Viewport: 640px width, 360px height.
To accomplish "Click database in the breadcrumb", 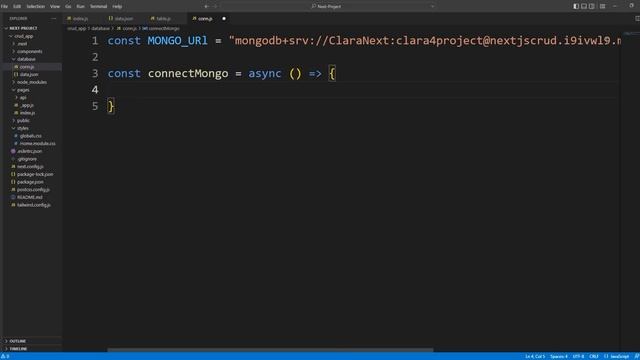I will click(100, 29).
